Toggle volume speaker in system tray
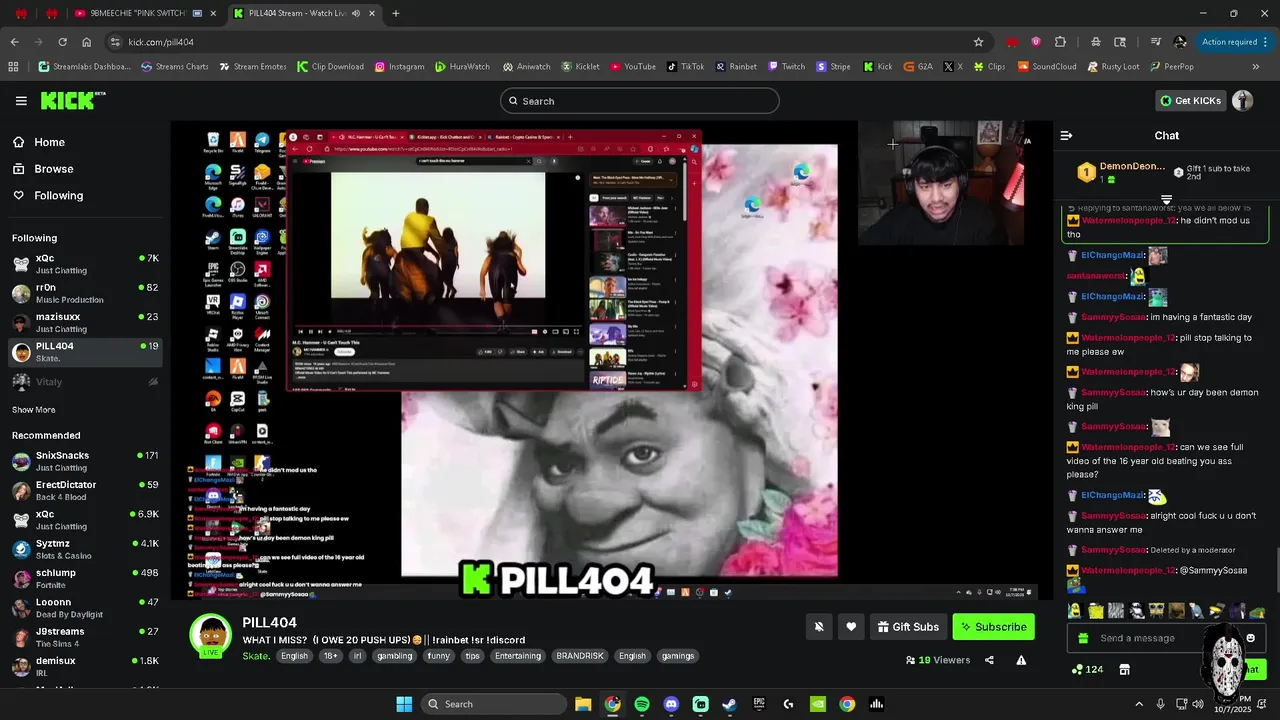Screen dimensions: 1280x720 point(1198,704)
